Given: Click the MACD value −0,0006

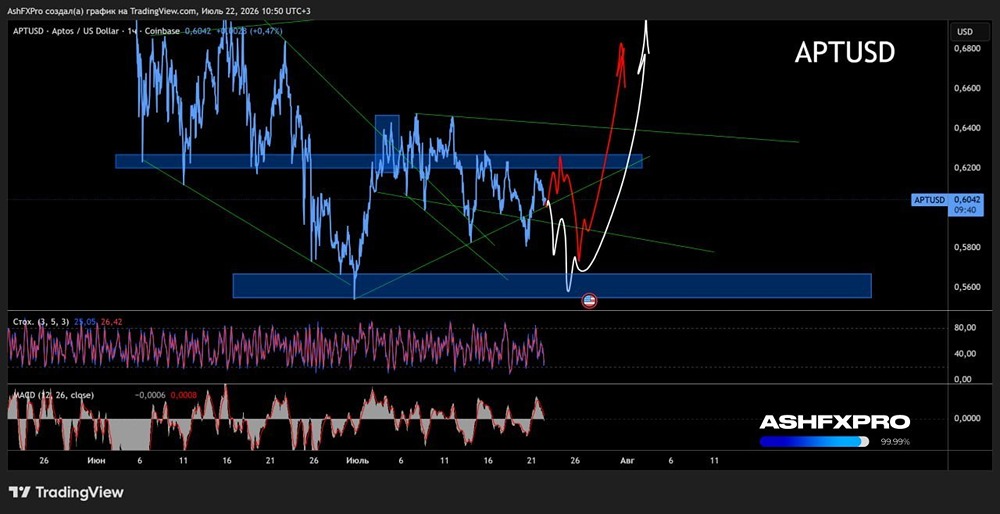Looking at the screenshot, I should (150, 395).
